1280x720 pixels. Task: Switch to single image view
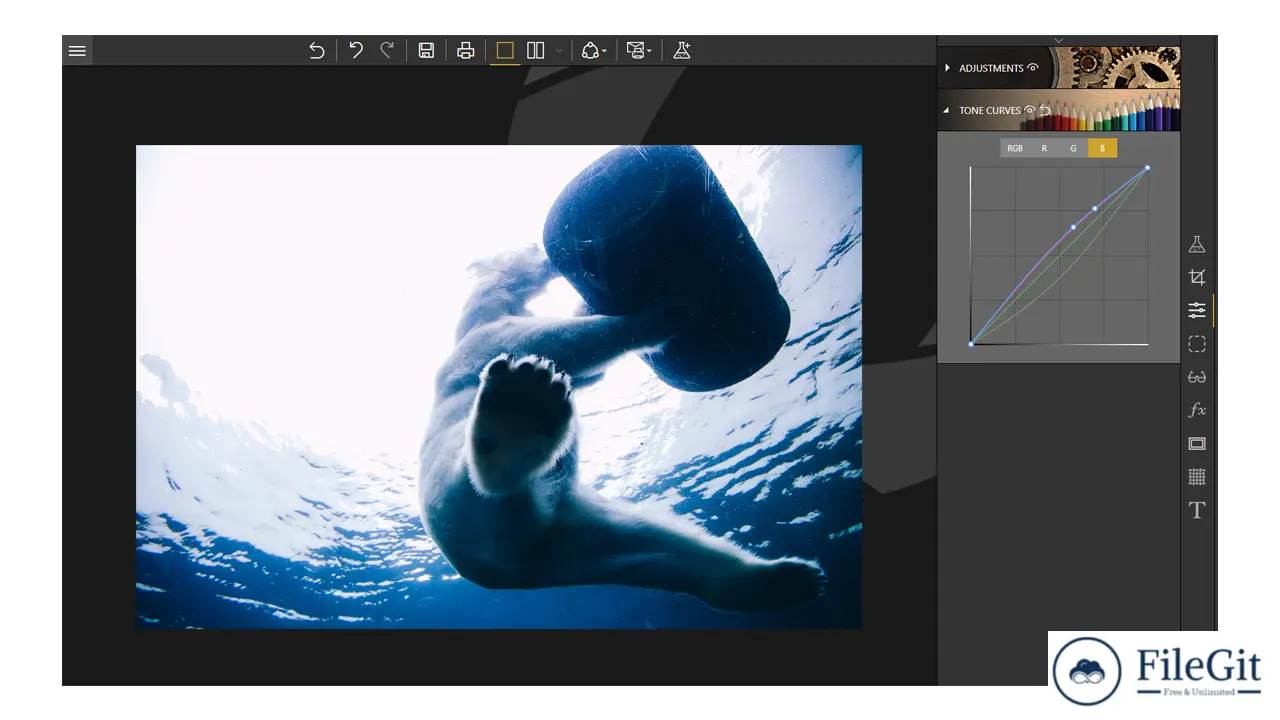coord(505,50)
